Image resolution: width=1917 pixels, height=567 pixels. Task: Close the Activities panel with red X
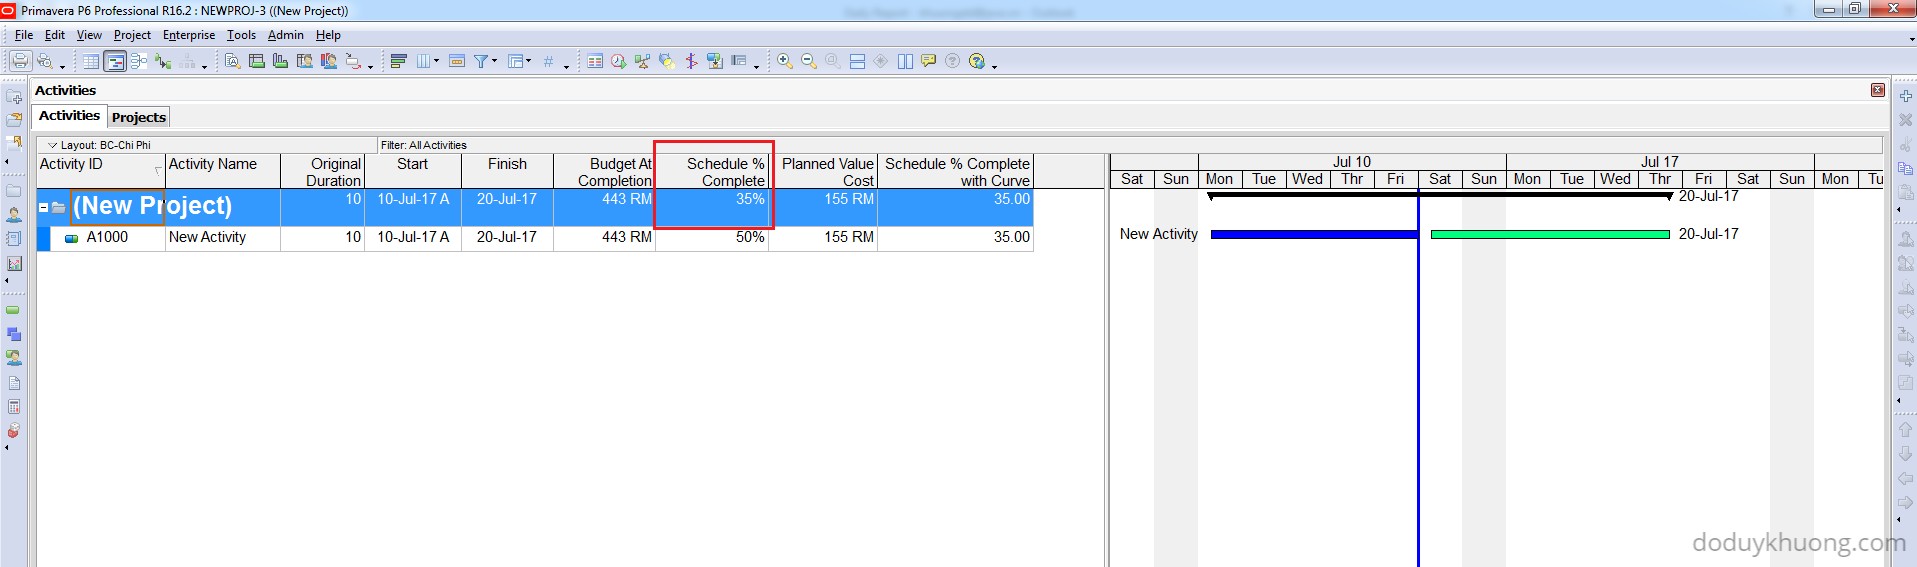coord(1877,90)
